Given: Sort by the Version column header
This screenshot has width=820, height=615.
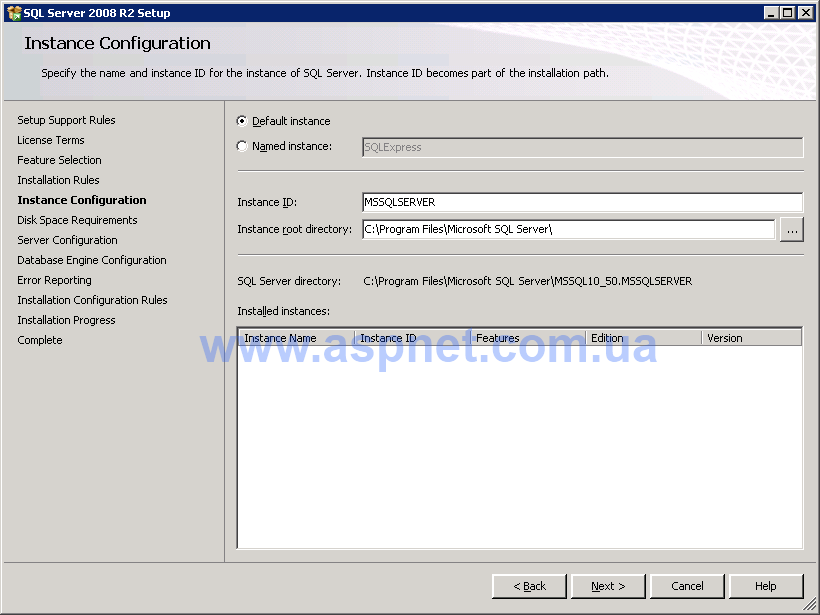Looking at the screenshot, I should coord(751,338).
